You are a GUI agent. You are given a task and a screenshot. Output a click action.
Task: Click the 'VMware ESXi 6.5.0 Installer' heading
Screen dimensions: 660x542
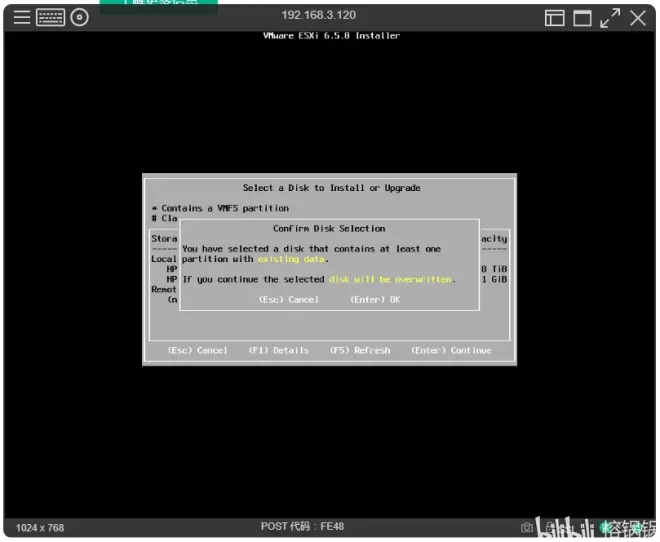(x=331, y=36)
